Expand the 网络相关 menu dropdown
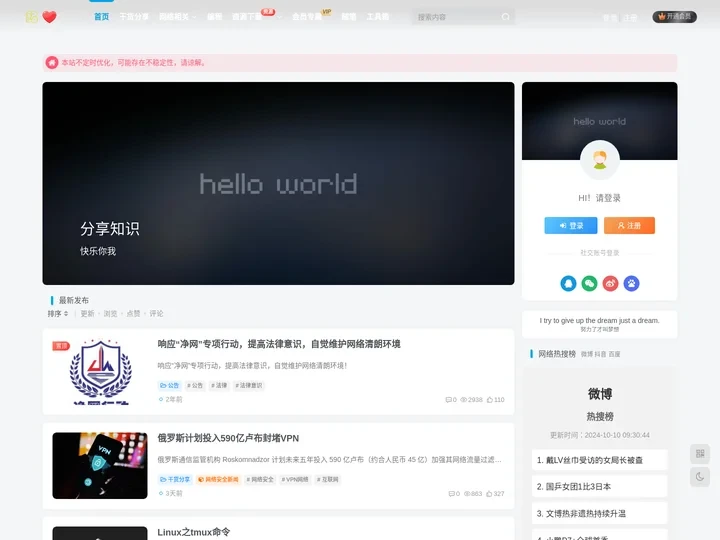This screenshot has width=720, height=540. click(178, 17)
